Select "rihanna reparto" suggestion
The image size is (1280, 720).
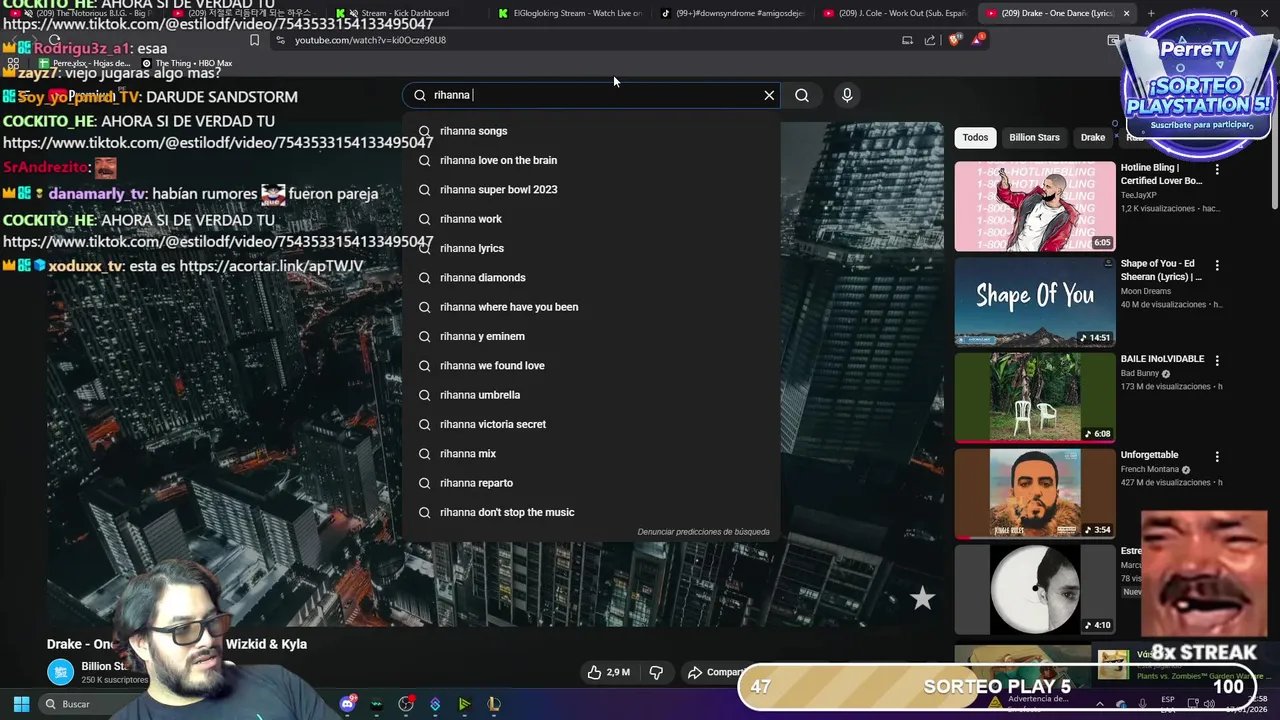591,483
